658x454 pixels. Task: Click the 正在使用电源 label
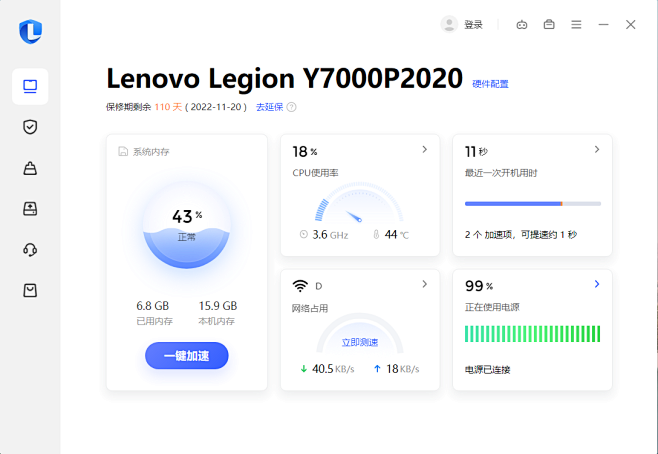pos(492,307)
